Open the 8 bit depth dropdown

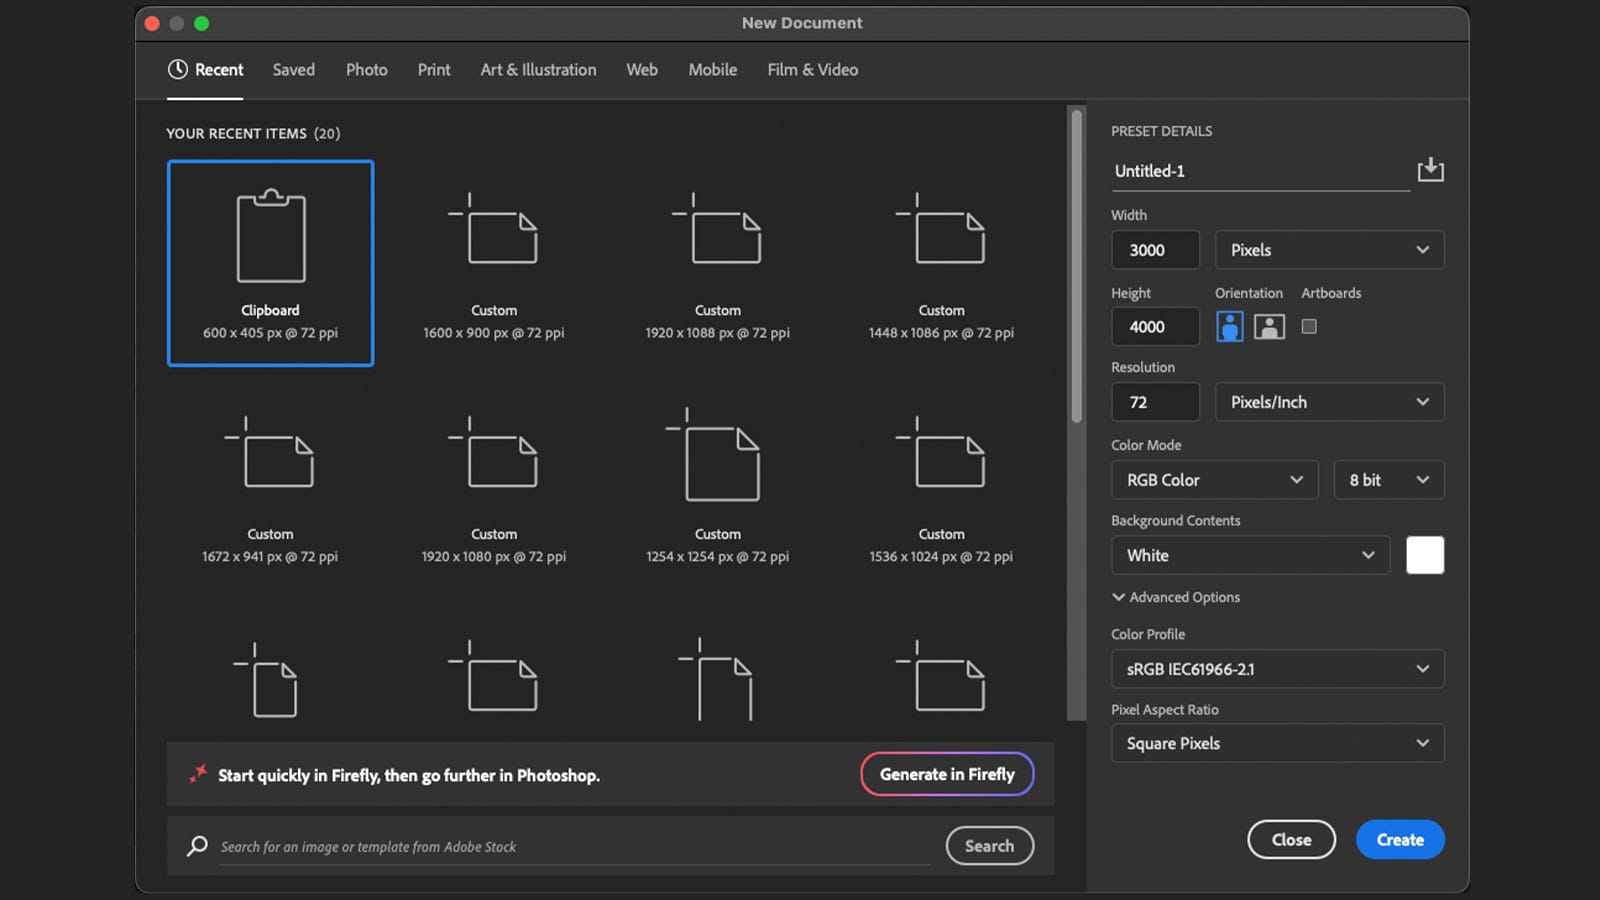click(x=1389, y=480)
